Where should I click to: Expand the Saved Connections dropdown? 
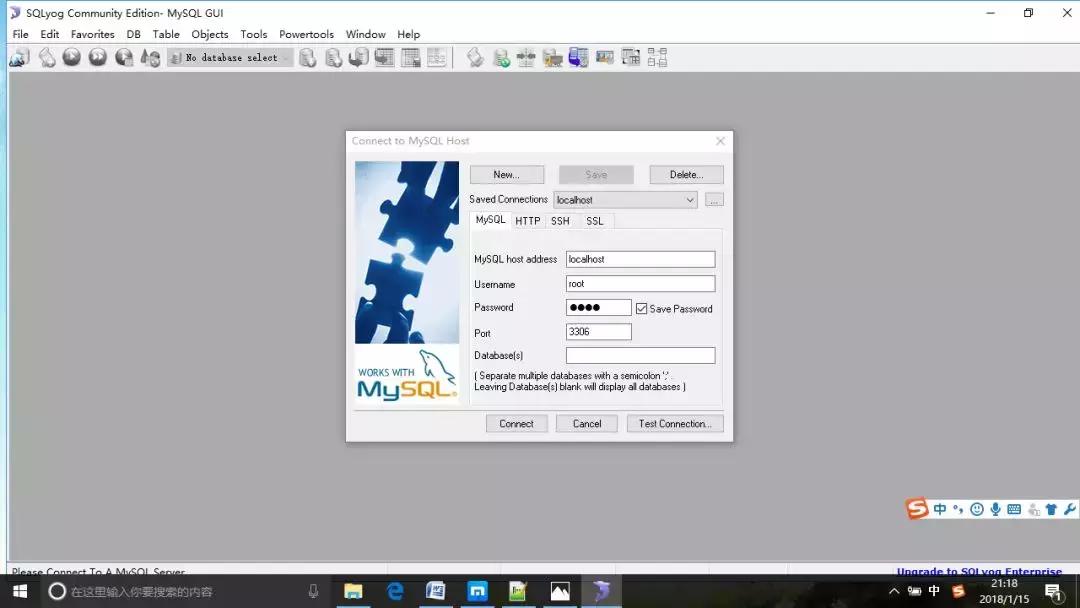(690, 200)
